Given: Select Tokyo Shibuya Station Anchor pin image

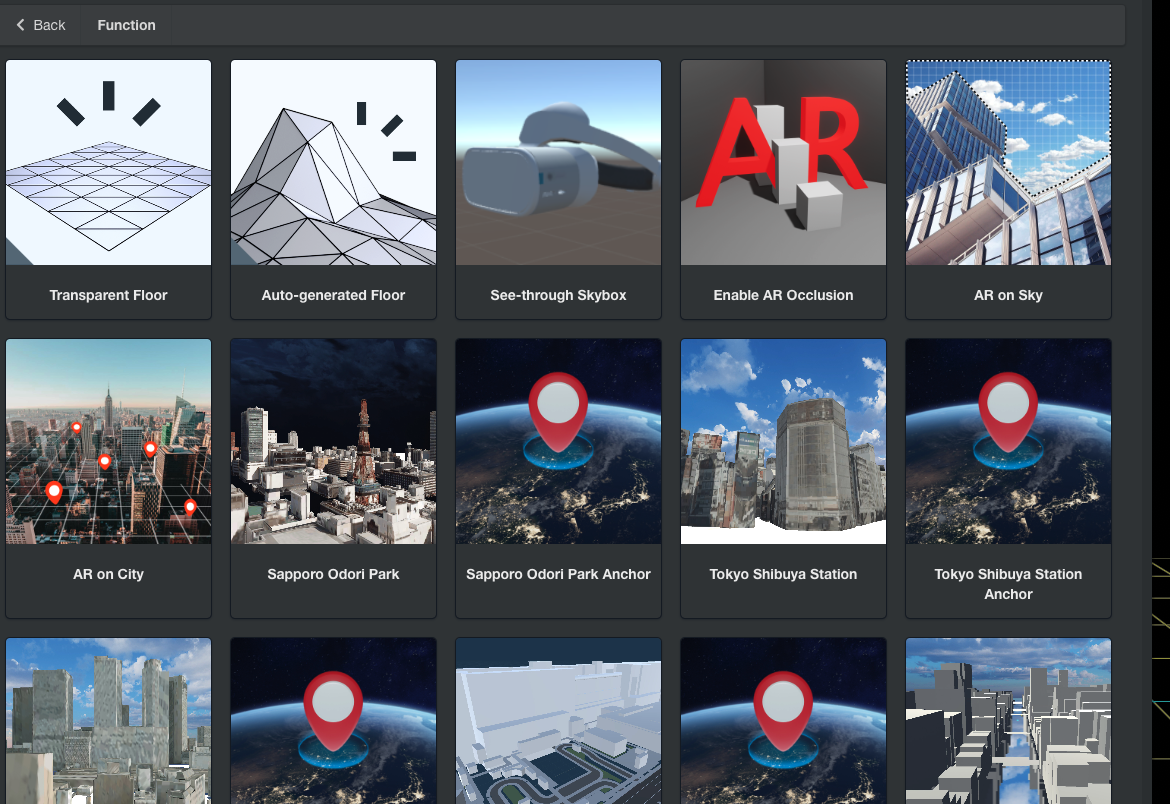Looking at the screenshot, I should pos(1008,442).
